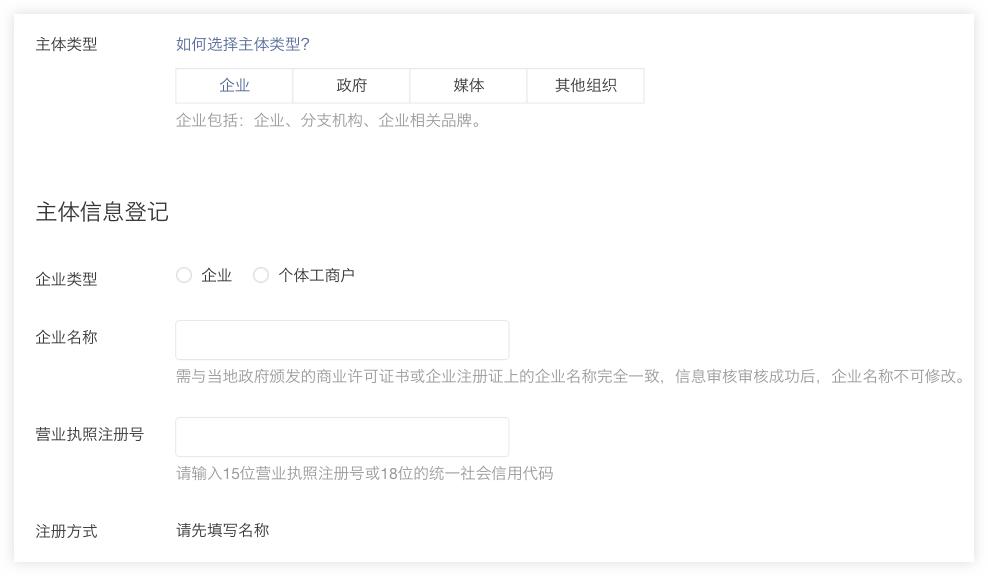Select the 企业 radio button
The image size is (988, 576).
pyautogui.click(x=184, y=275)
